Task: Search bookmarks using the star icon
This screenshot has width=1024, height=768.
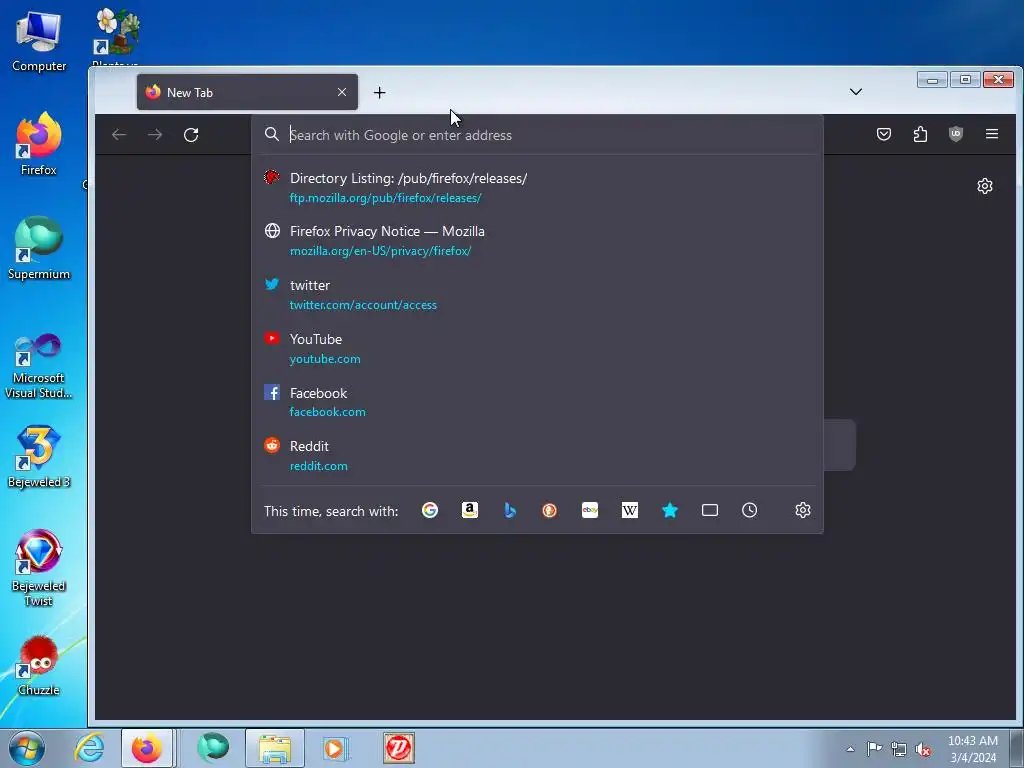Action: (669, 510)
